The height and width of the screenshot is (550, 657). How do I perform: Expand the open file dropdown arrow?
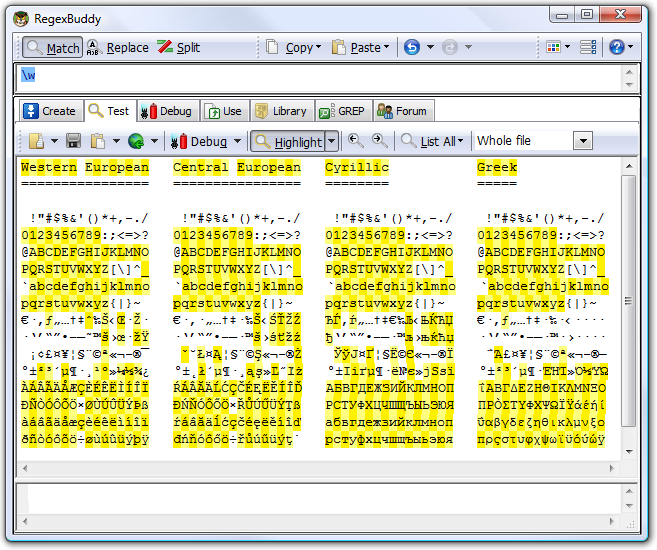coord(54,141)
